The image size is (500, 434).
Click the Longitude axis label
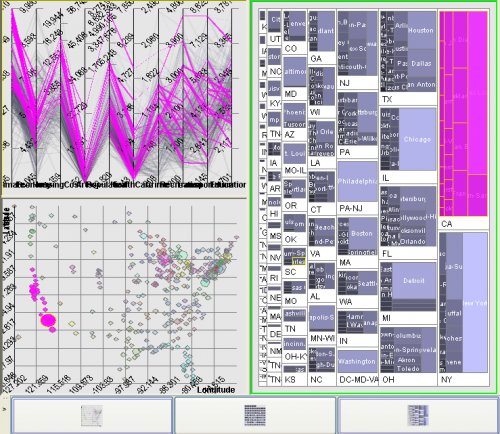[216, 390]
